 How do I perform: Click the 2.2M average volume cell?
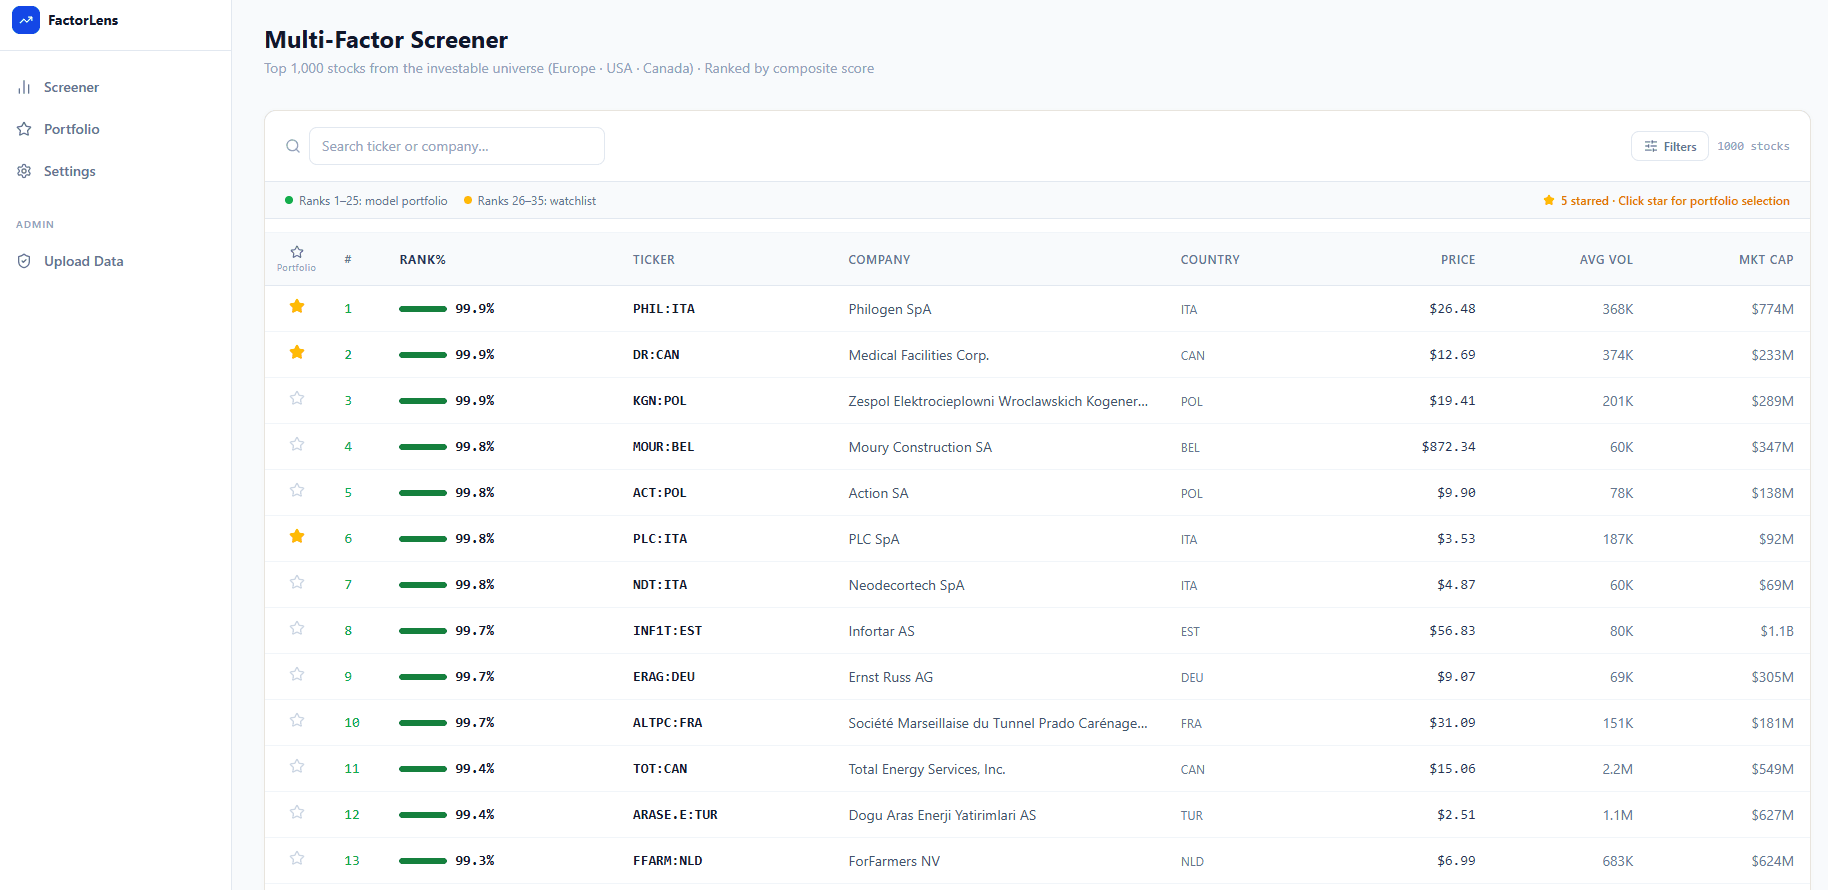[1617, 769]
